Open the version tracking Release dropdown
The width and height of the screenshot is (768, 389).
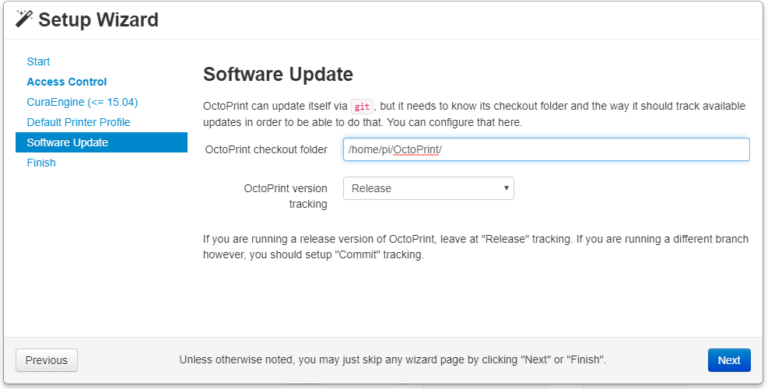point(429,188)
